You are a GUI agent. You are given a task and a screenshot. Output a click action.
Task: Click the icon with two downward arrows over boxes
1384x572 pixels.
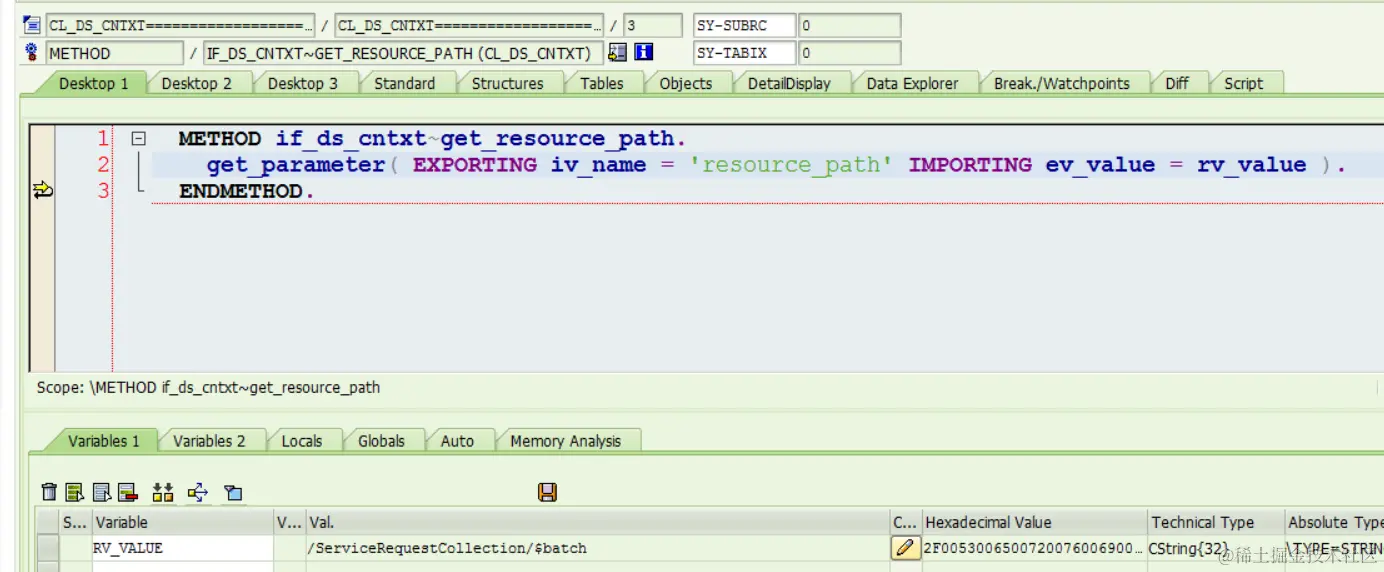(163, 492)
